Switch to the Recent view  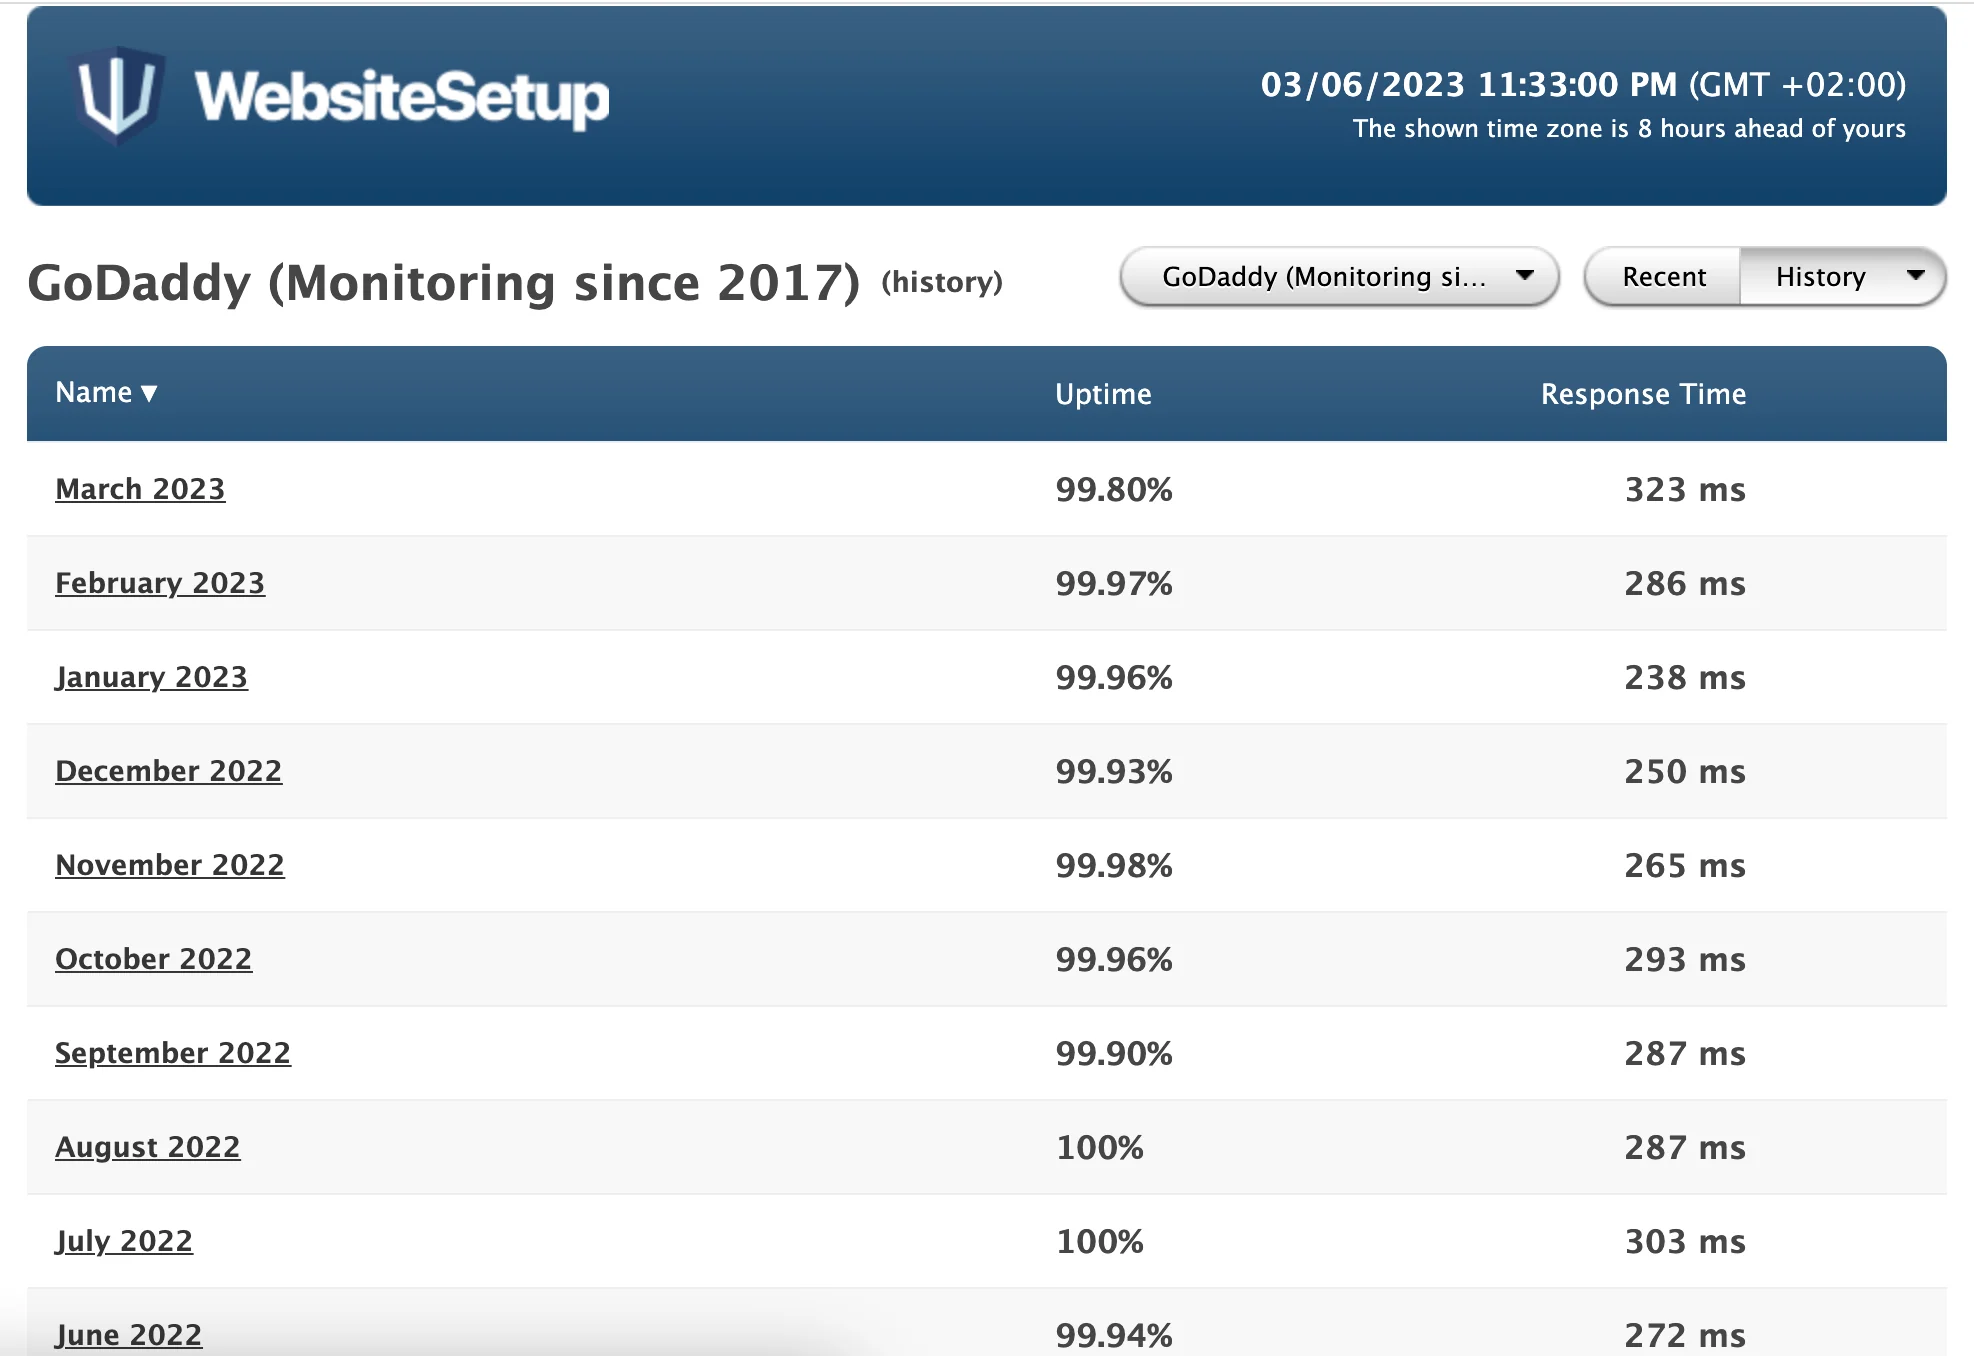[1663, 276]
